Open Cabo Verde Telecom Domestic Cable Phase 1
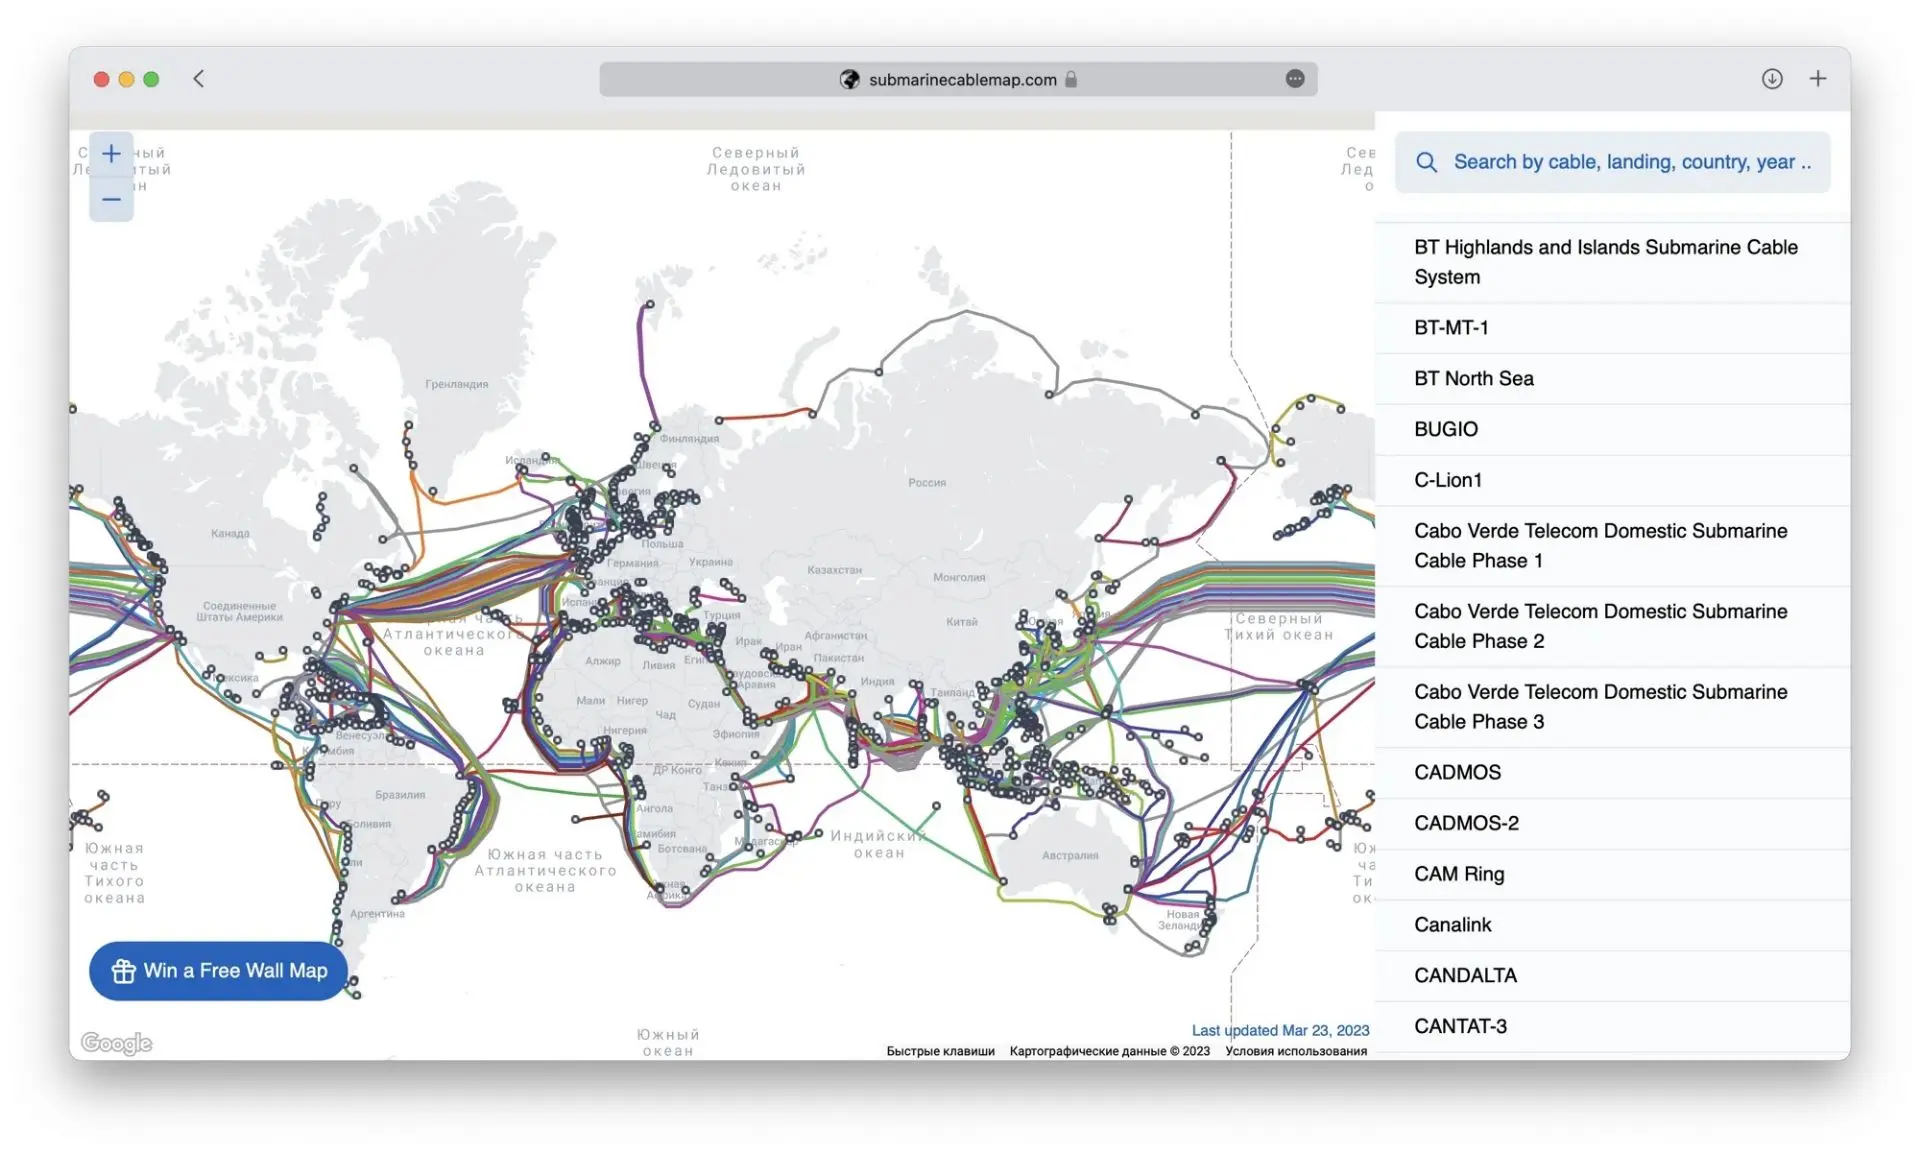1920x1152 pixels. (x=1612, y=546)
